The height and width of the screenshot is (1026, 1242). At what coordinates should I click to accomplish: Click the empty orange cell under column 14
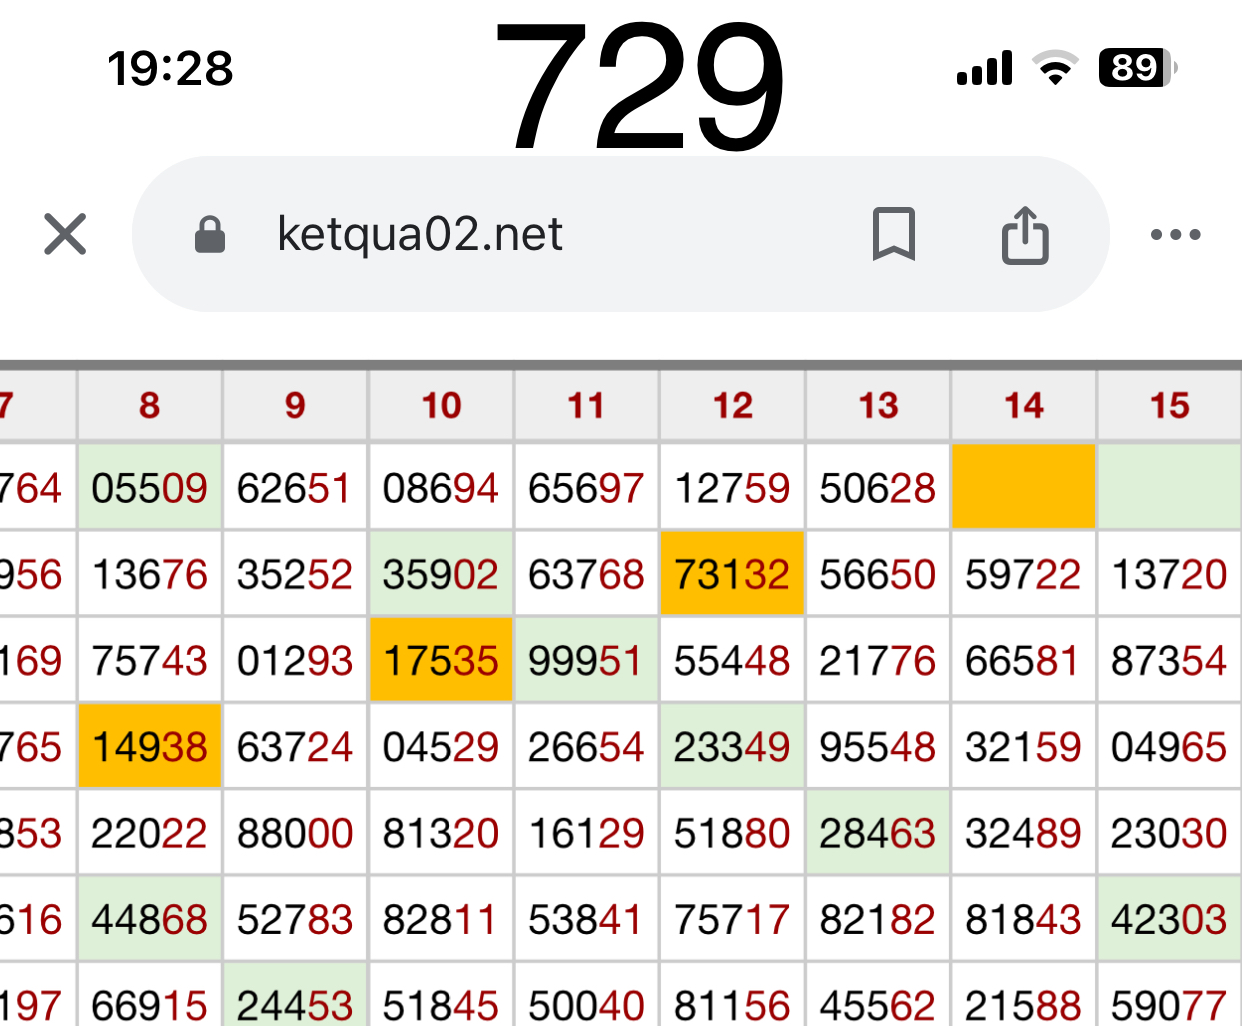(x=1024, y=487)
